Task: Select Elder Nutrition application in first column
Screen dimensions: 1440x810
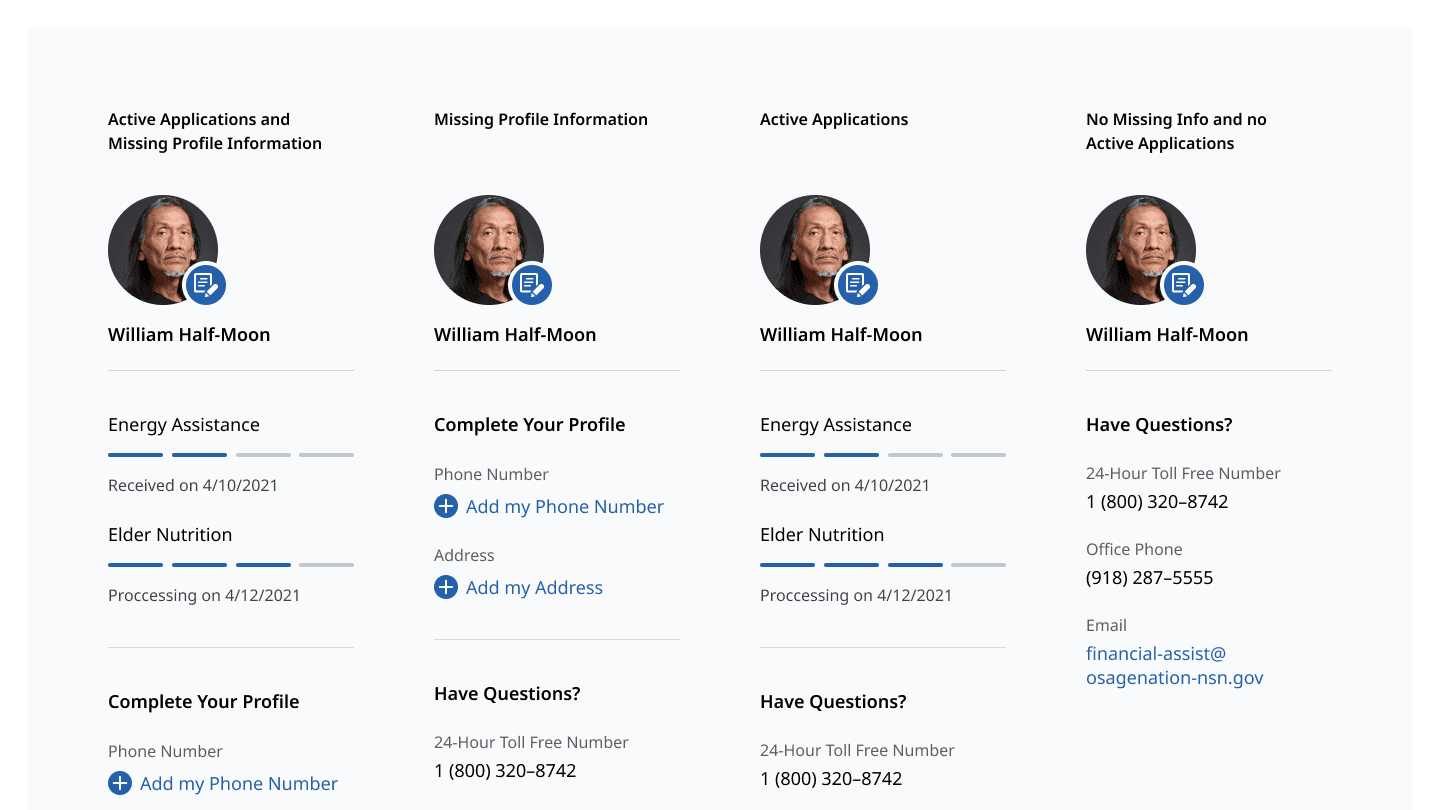Action: click(170, 535)
